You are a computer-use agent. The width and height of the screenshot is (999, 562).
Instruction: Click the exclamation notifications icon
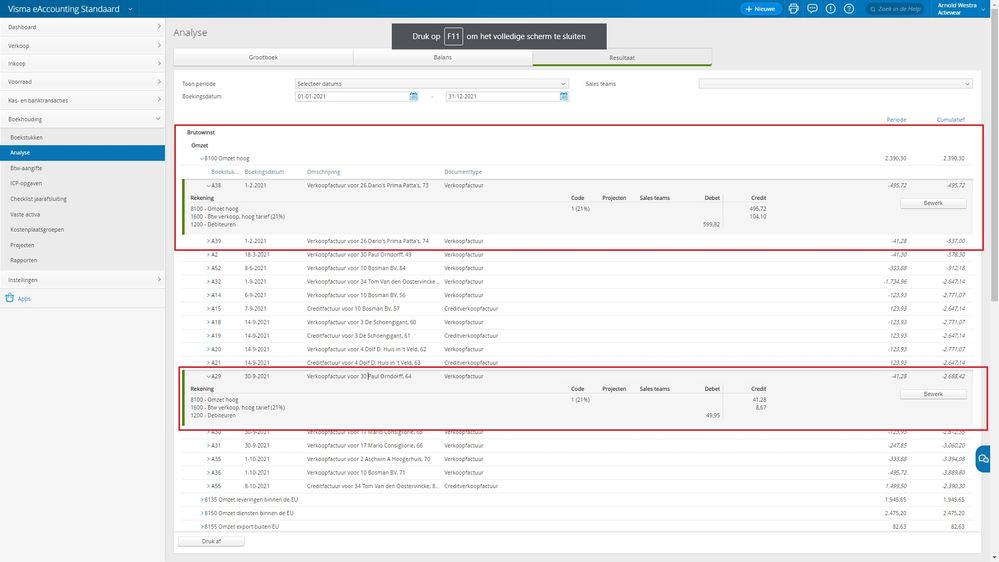pyautogui.click(x=830, y=9)
